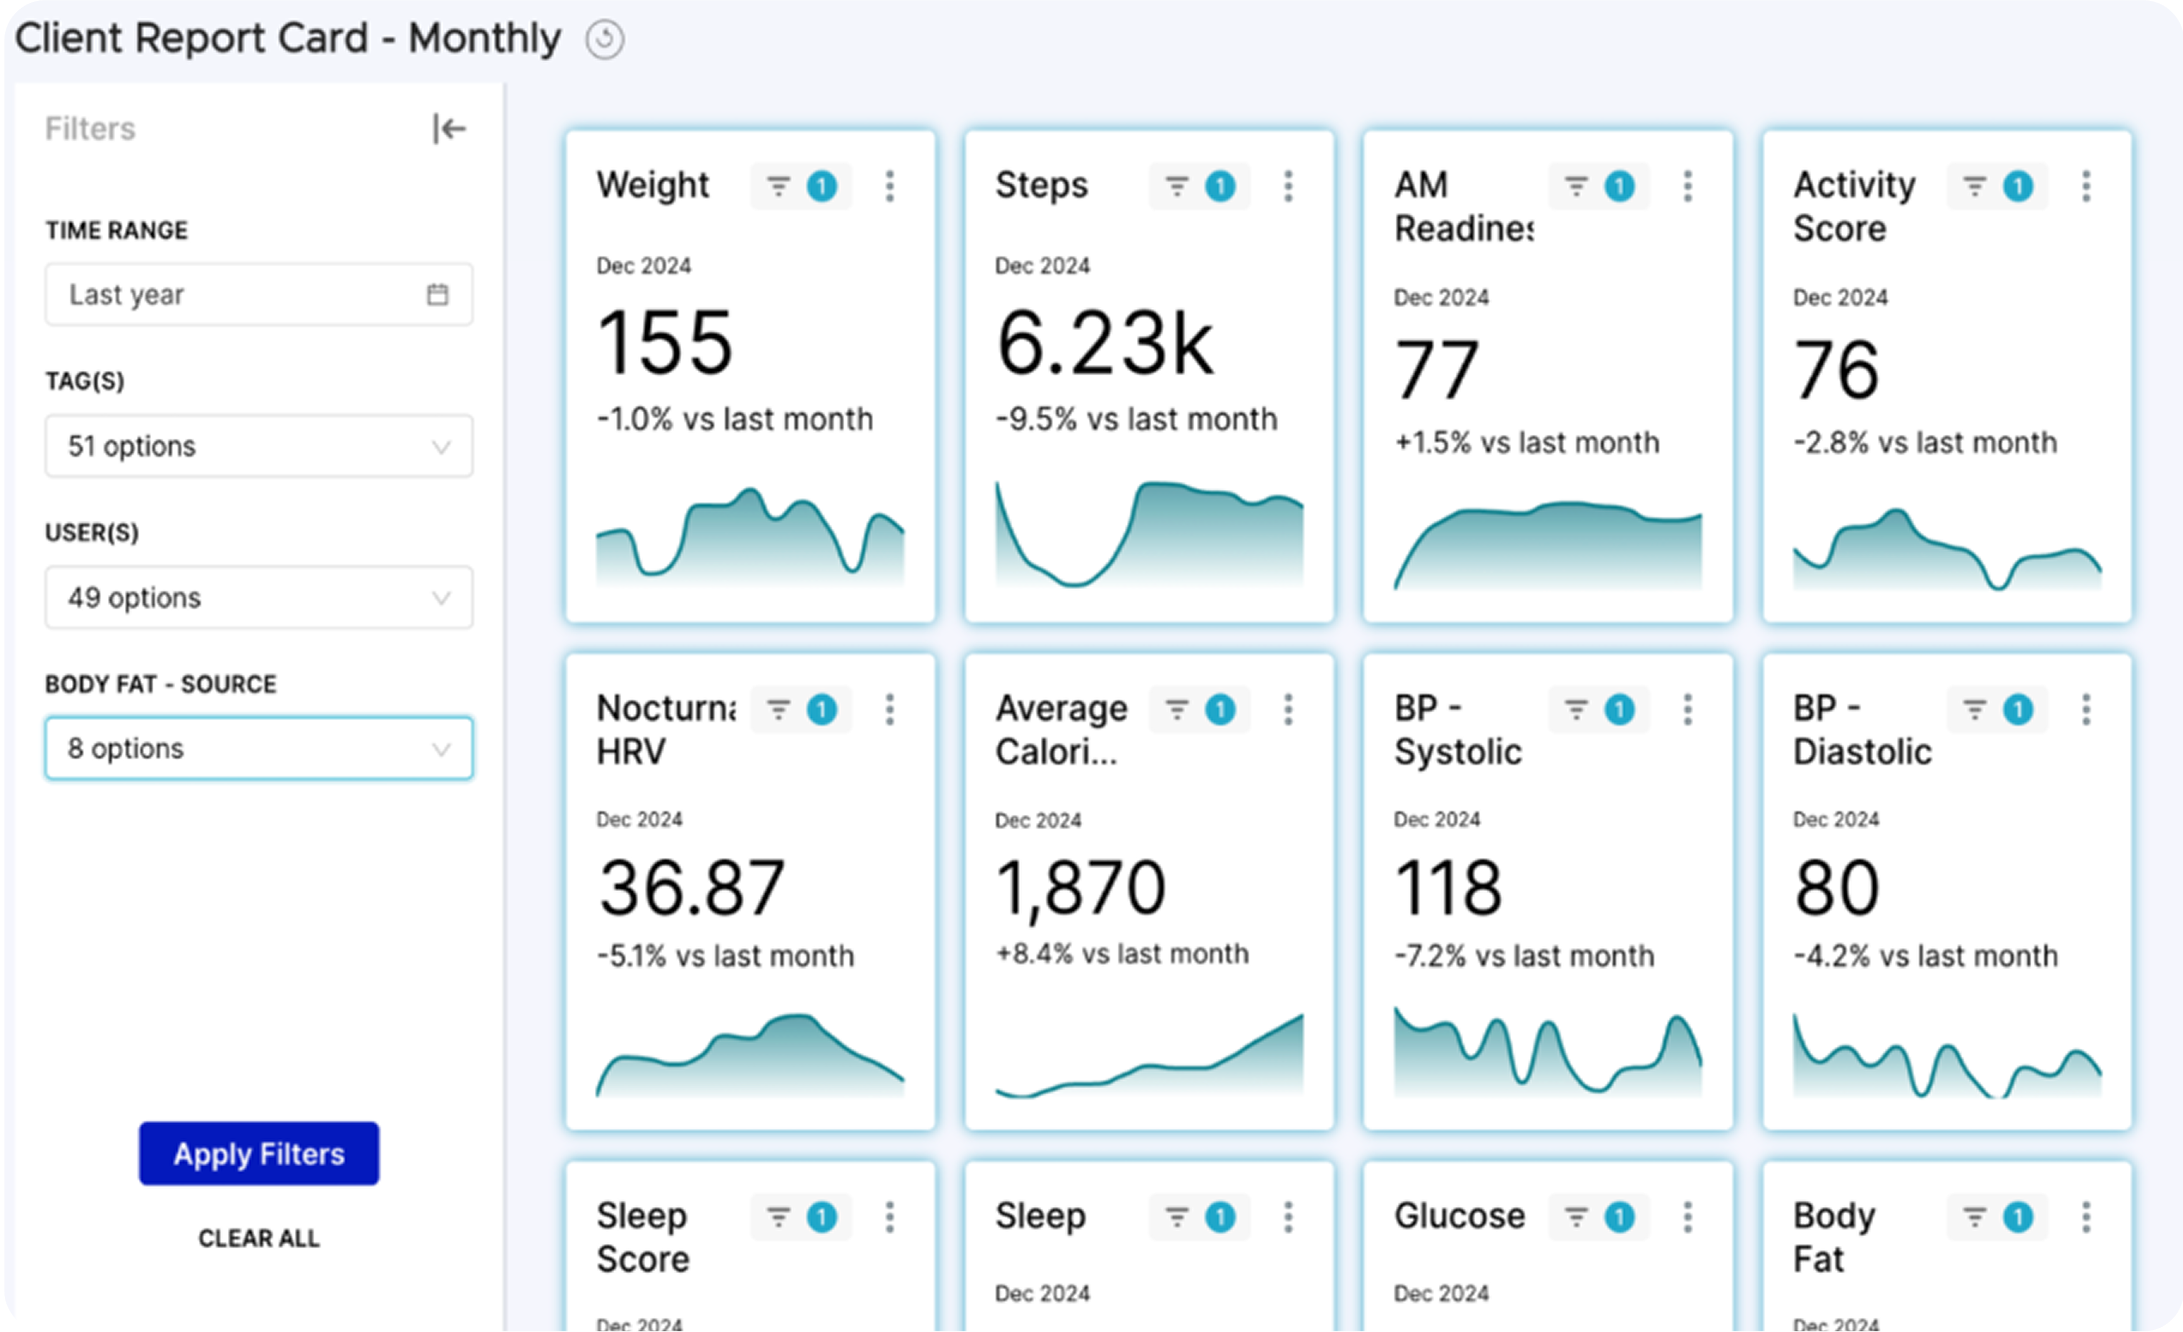Click the filter badge on Steps card
The width and height of the screenshot is (2183, 1332).
pos(1199,186)
